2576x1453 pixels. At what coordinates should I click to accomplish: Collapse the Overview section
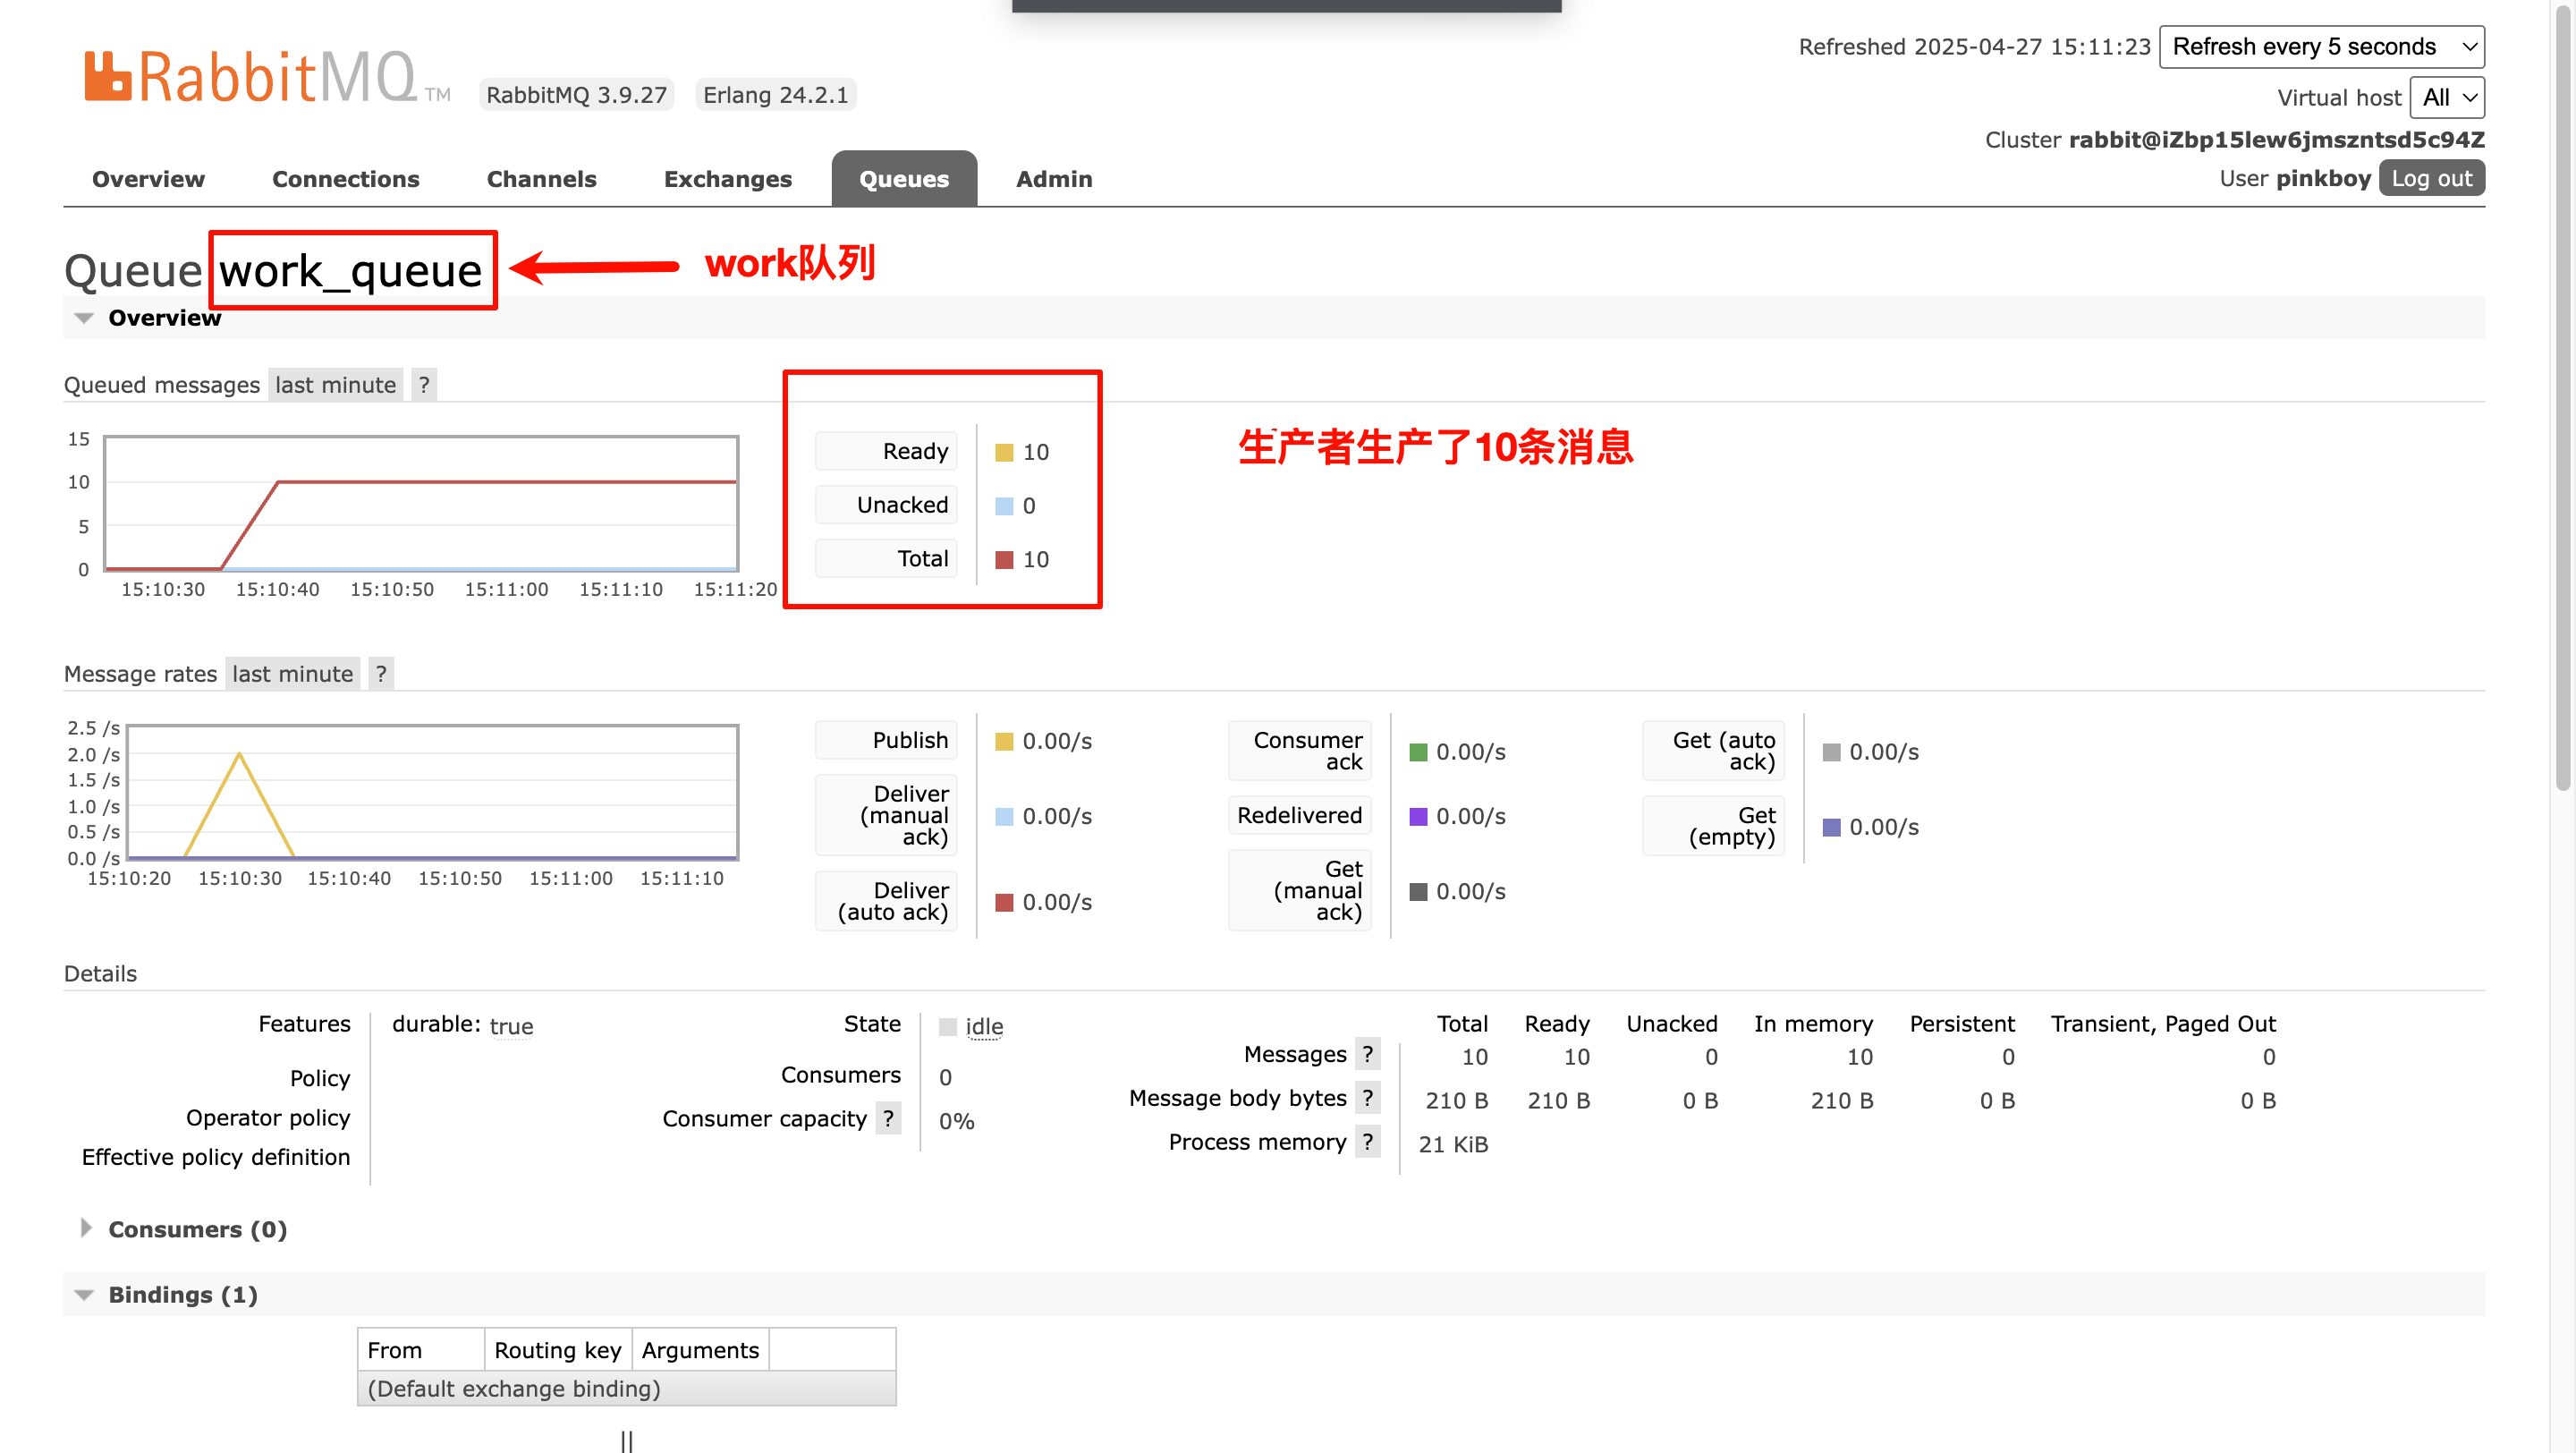click(164, 318)
